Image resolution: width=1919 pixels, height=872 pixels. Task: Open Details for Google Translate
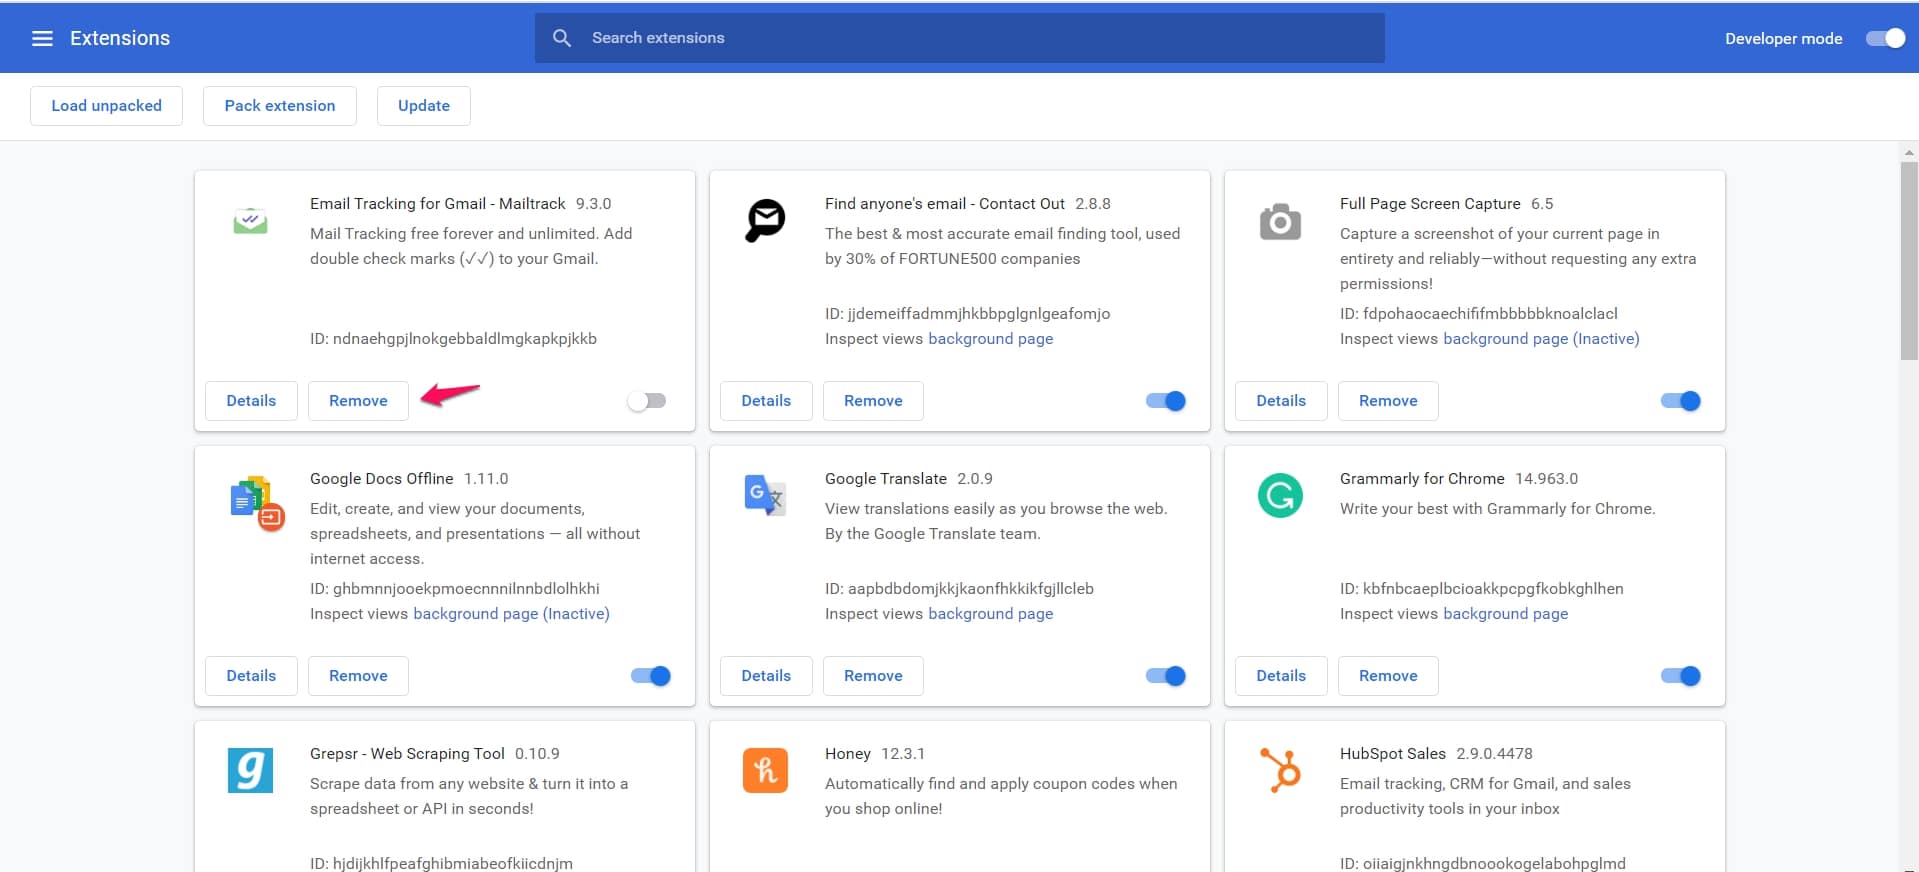coord(766,676)
